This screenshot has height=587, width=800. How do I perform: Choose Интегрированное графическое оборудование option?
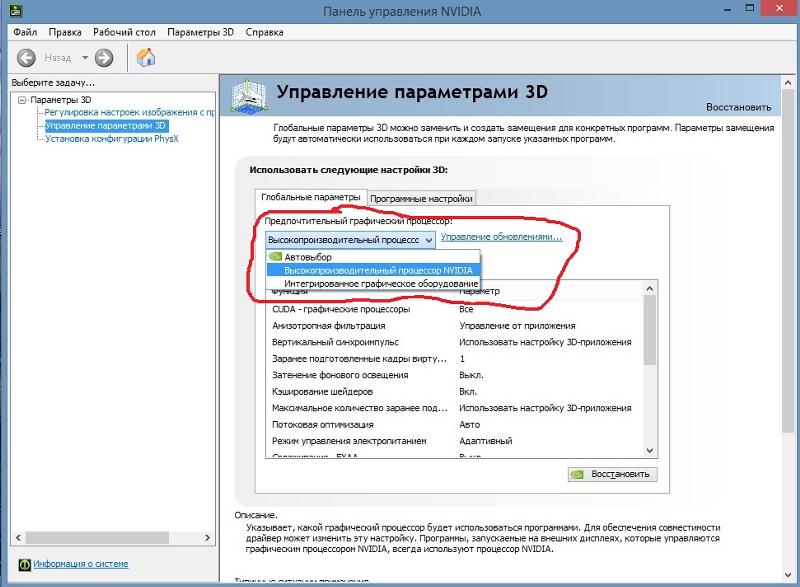(373, 284)
